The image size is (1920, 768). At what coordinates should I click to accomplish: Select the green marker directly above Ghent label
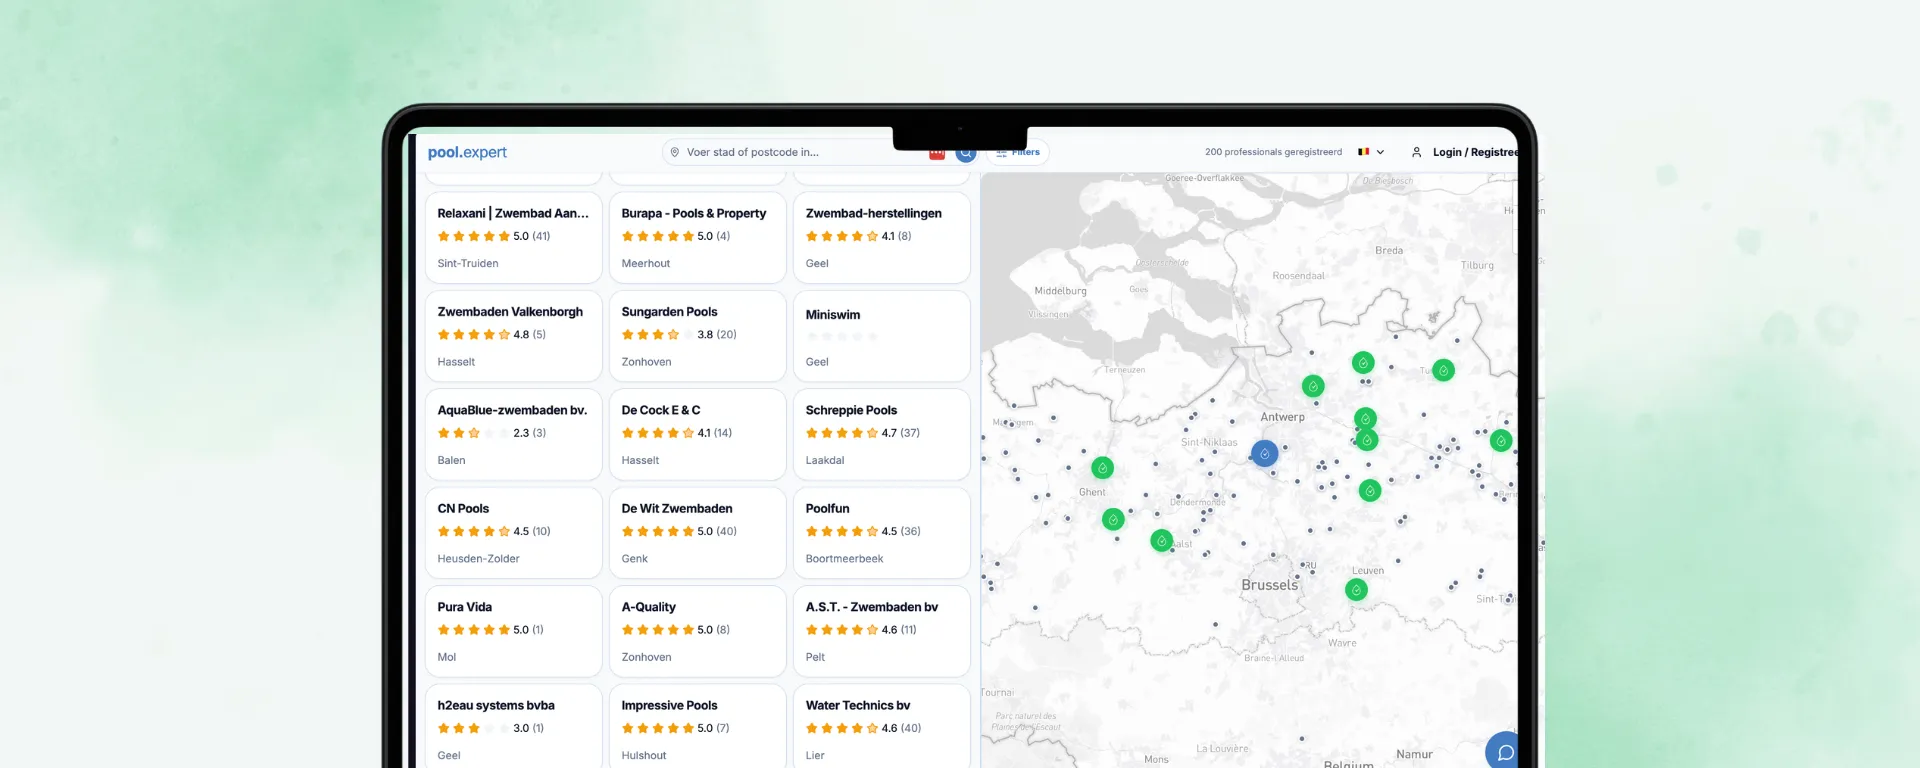pyautogui.click(x=1102, y=467)
